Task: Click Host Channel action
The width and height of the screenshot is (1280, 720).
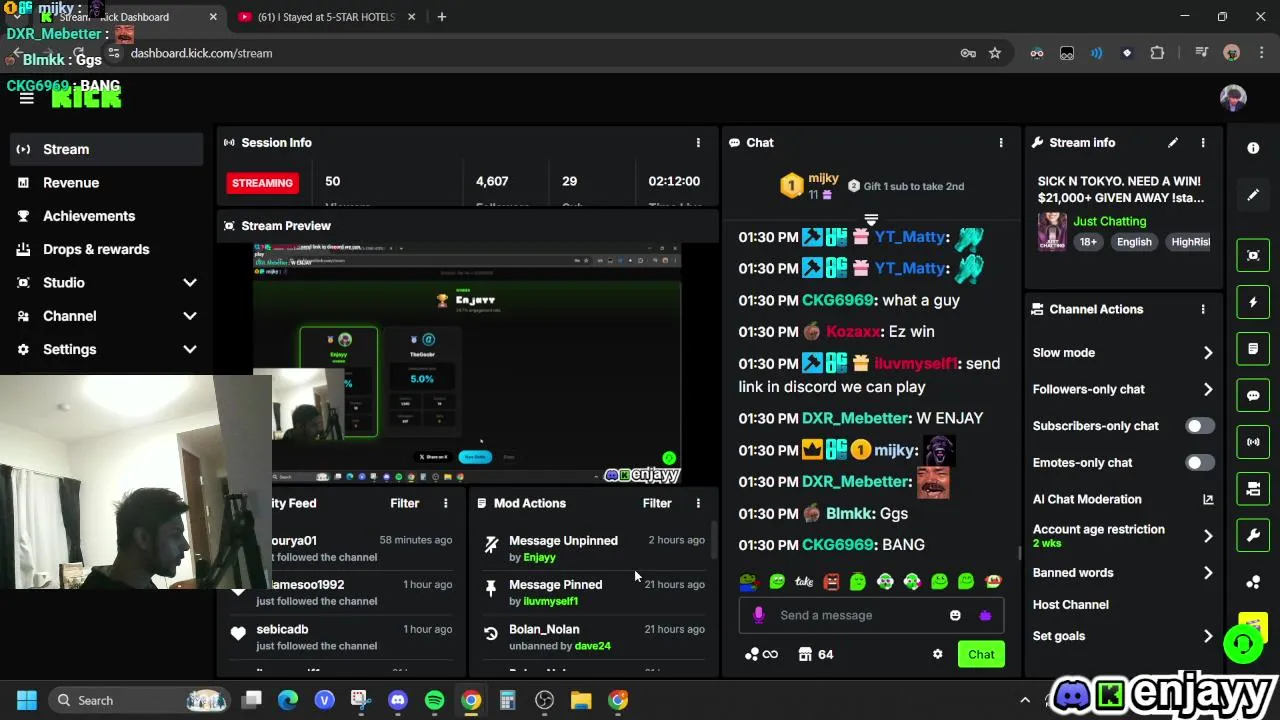Action: [x=1070, y=605]
